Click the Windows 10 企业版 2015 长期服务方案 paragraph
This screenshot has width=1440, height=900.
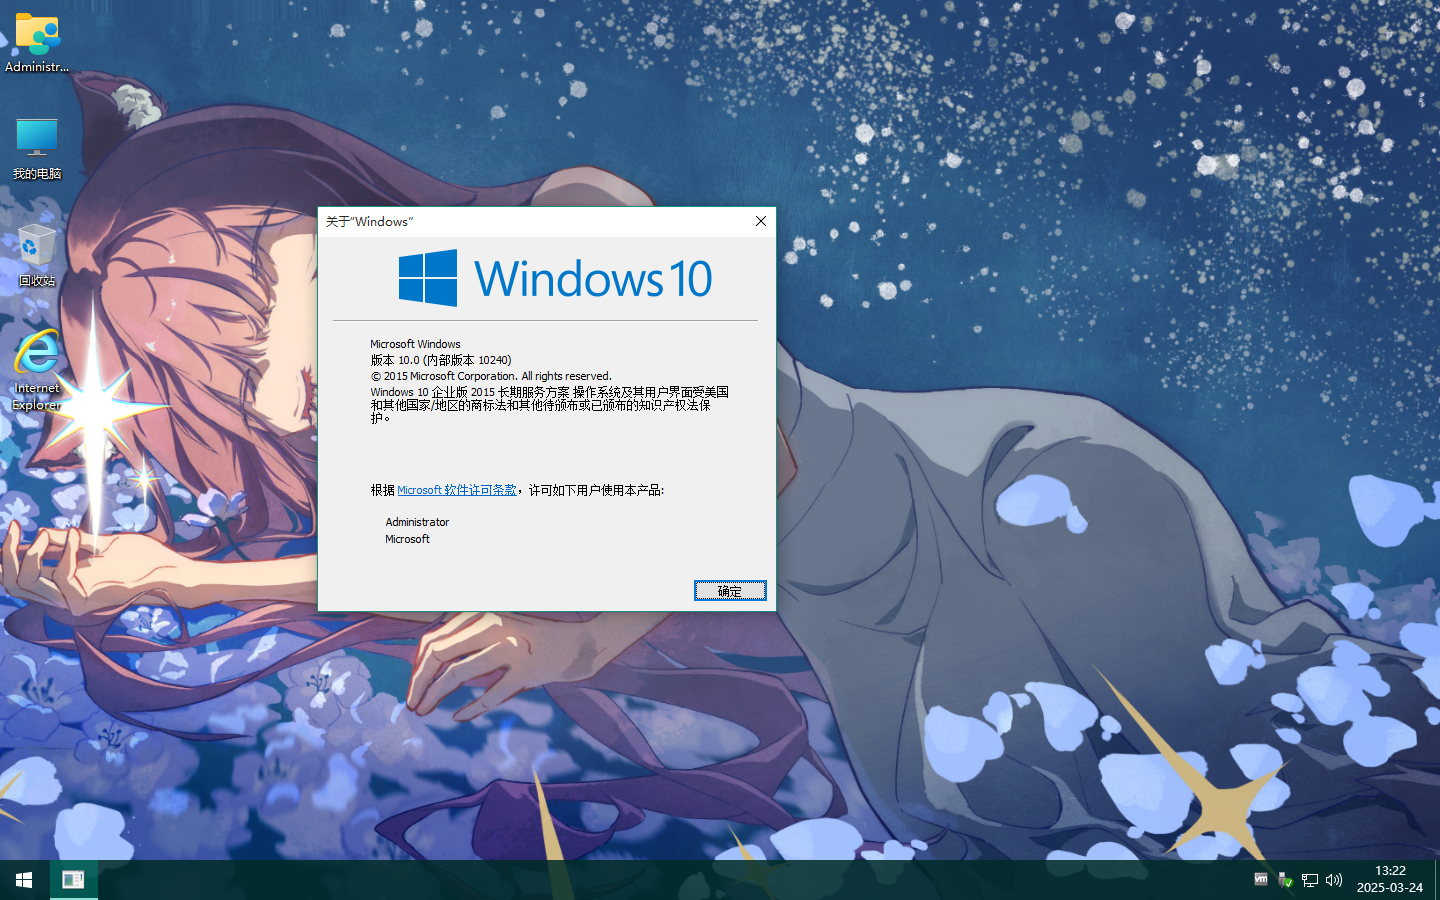[549, 405]
